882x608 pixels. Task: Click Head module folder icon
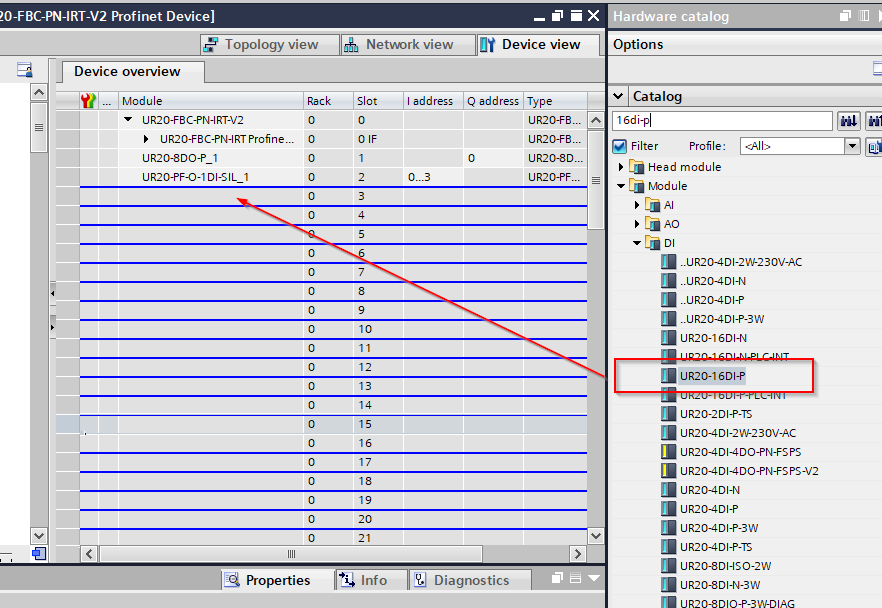point(636,166)
